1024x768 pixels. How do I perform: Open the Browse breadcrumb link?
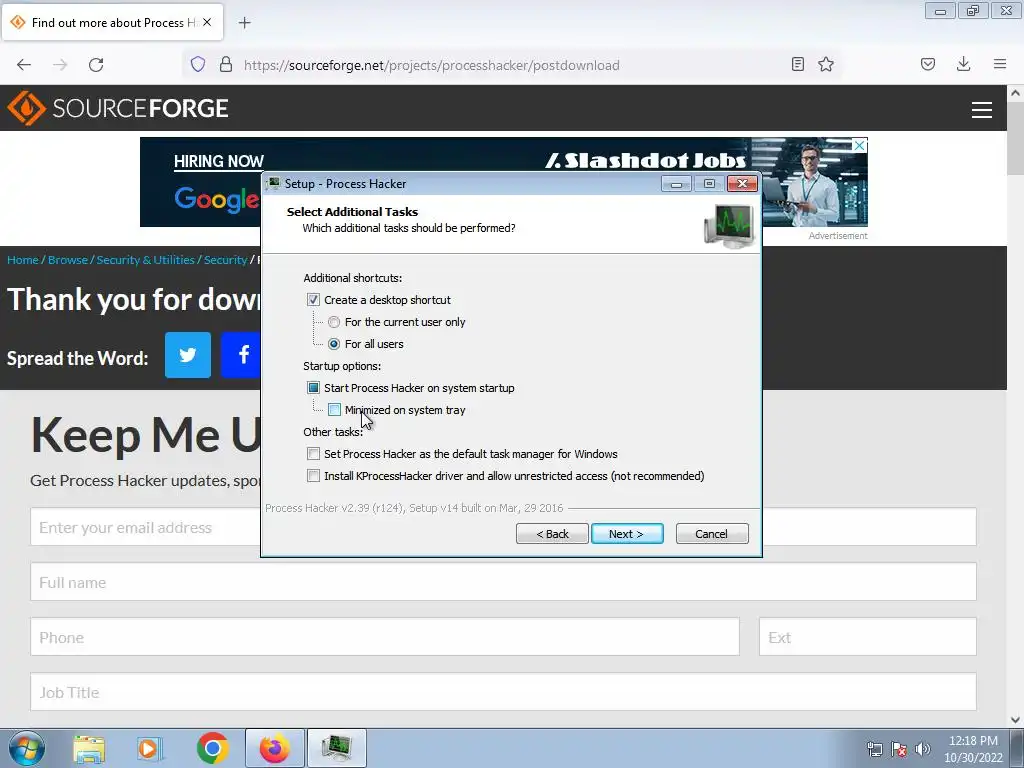pos(68,260)
